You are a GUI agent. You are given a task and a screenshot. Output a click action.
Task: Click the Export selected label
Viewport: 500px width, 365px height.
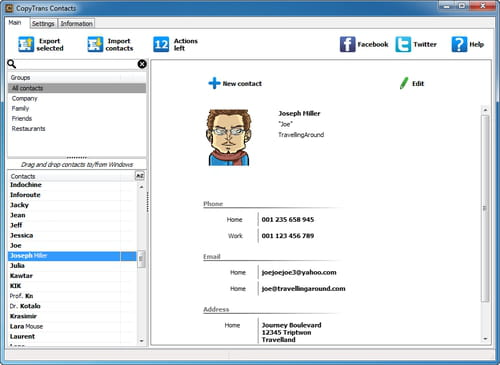(50, 45)
